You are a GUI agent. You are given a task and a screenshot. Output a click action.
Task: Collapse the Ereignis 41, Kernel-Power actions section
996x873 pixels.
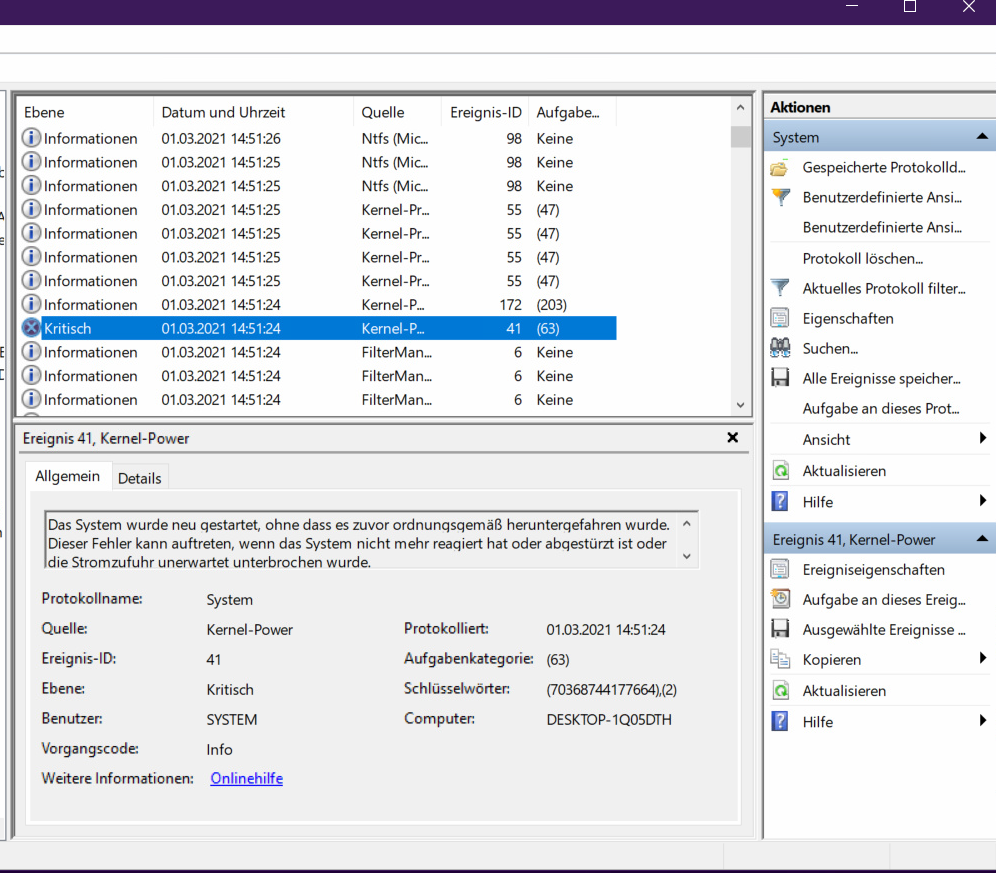pyautogui.click(x=981, y=539)
